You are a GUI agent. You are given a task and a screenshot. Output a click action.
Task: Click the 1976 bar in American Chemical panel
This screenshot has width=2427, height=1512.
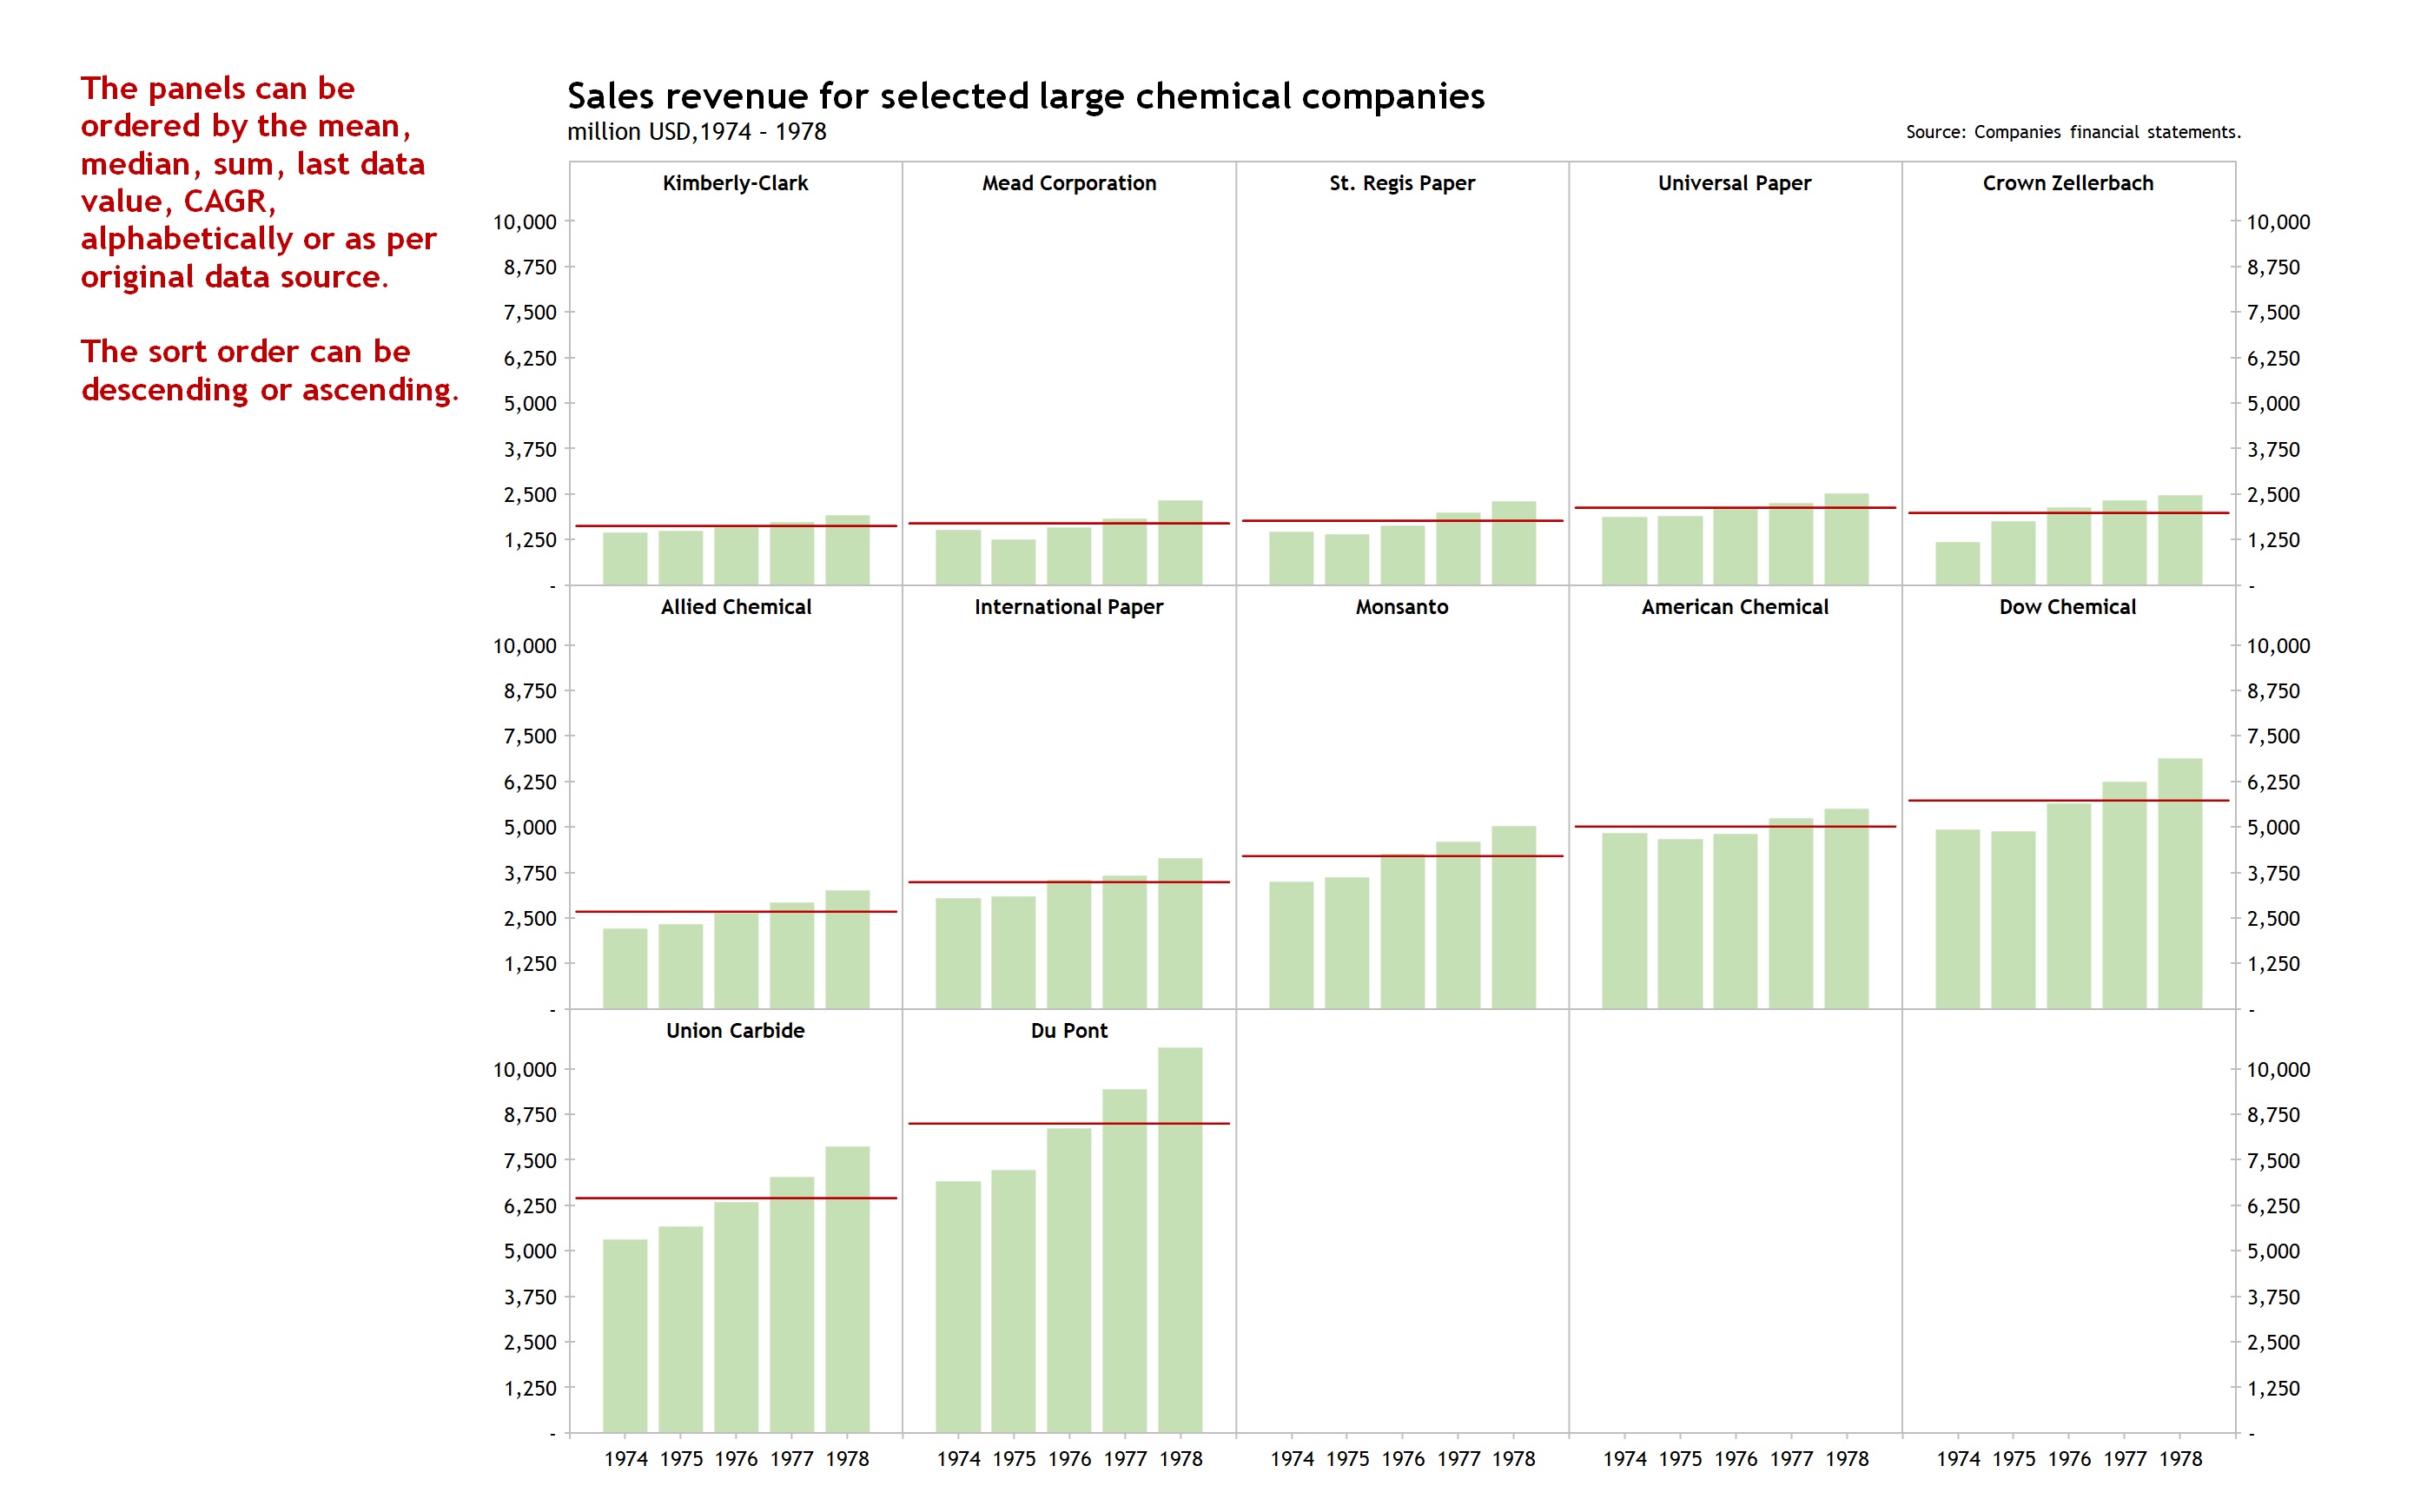pos(1735,921)
